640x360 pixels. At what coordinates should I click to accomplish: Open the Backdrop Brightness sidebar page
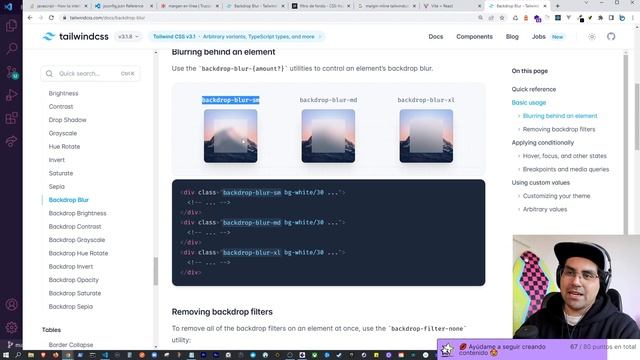77,213
